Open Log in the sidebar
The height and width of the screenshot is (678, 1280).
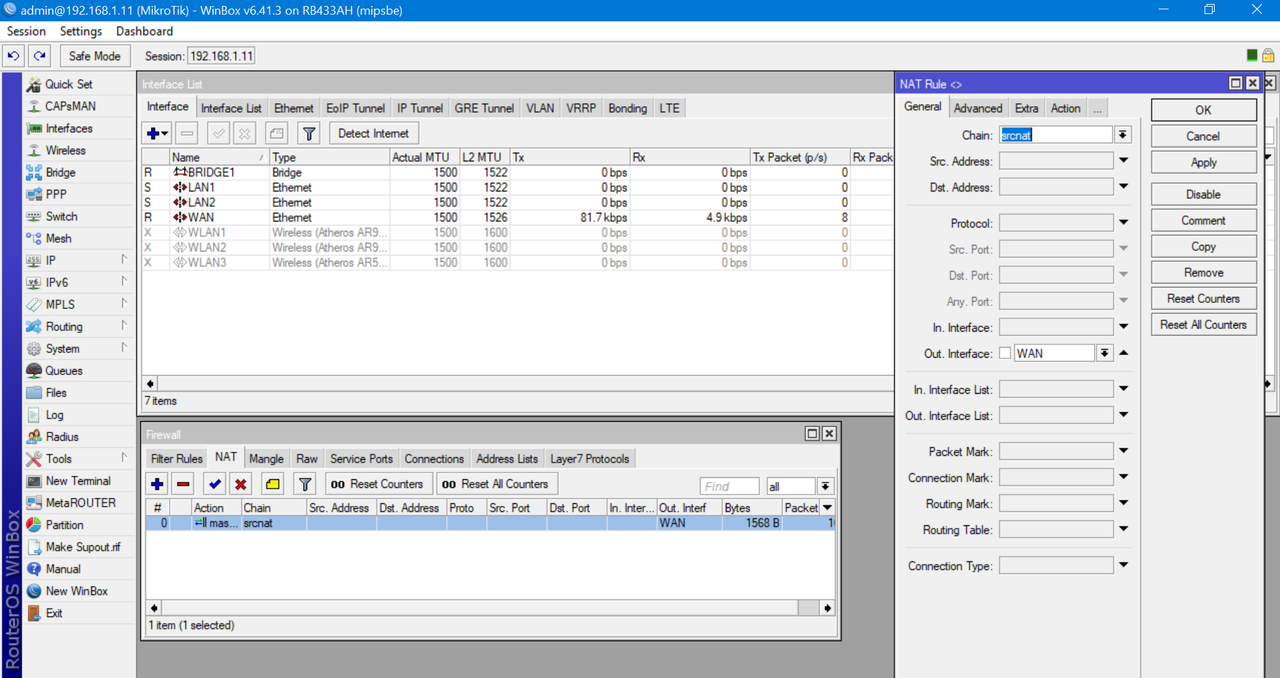click(54, 414)
